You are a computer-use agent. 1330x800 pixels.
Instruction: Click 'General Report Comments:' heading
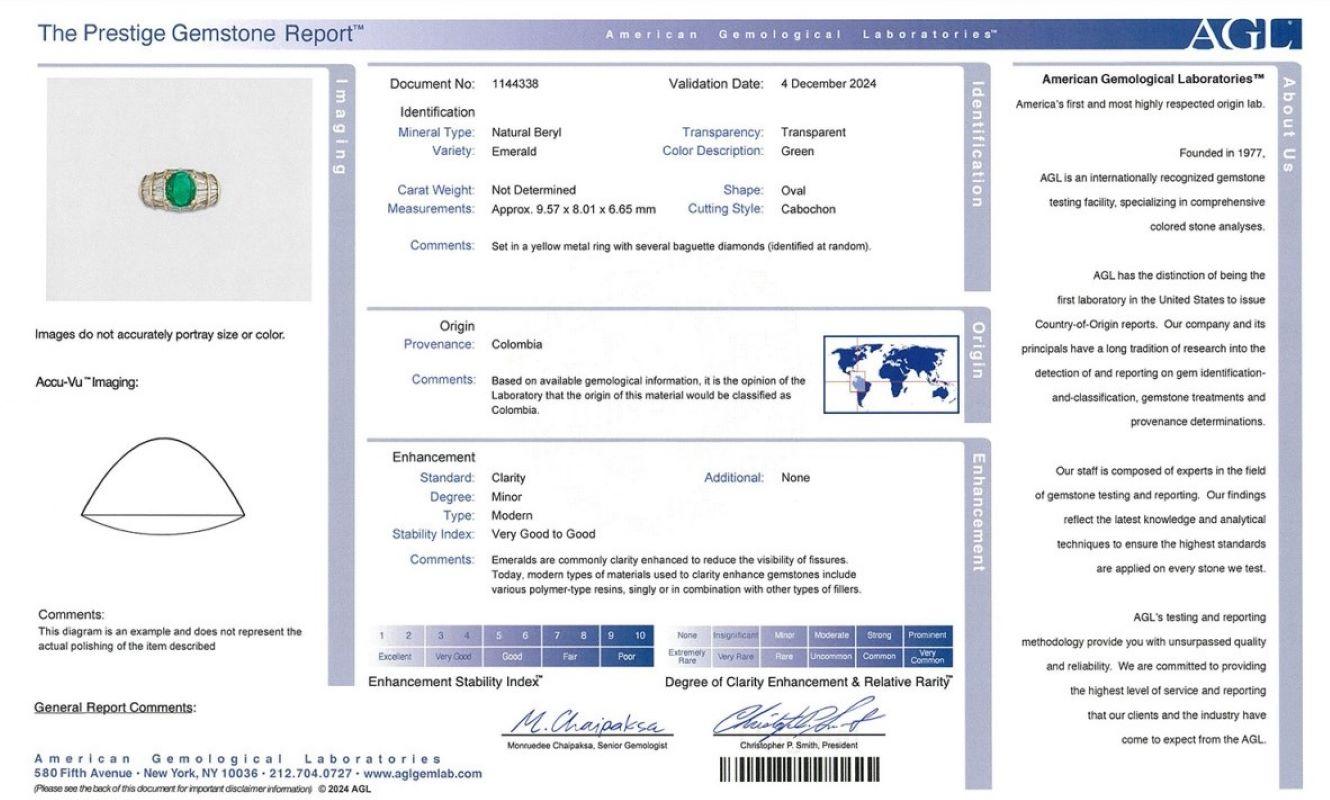pyautogui.click(x=115, y=708)
